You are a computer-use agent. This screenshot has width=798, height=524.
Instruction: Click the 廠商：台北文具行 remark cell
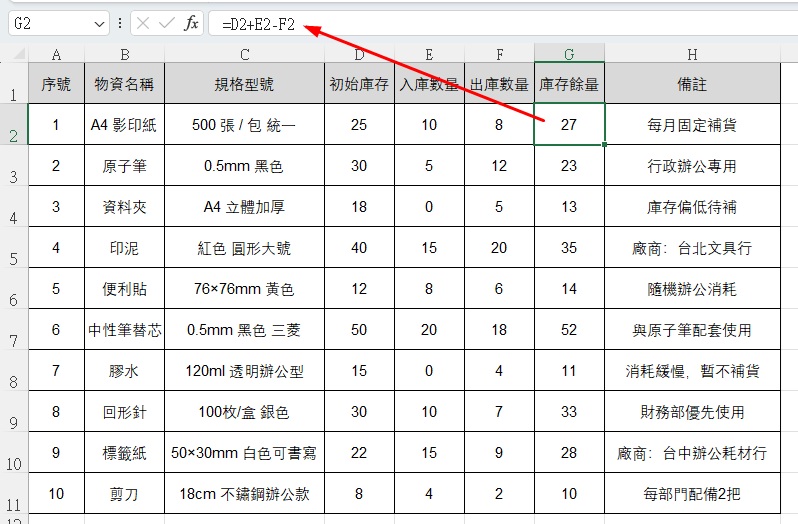click(692, 248)
